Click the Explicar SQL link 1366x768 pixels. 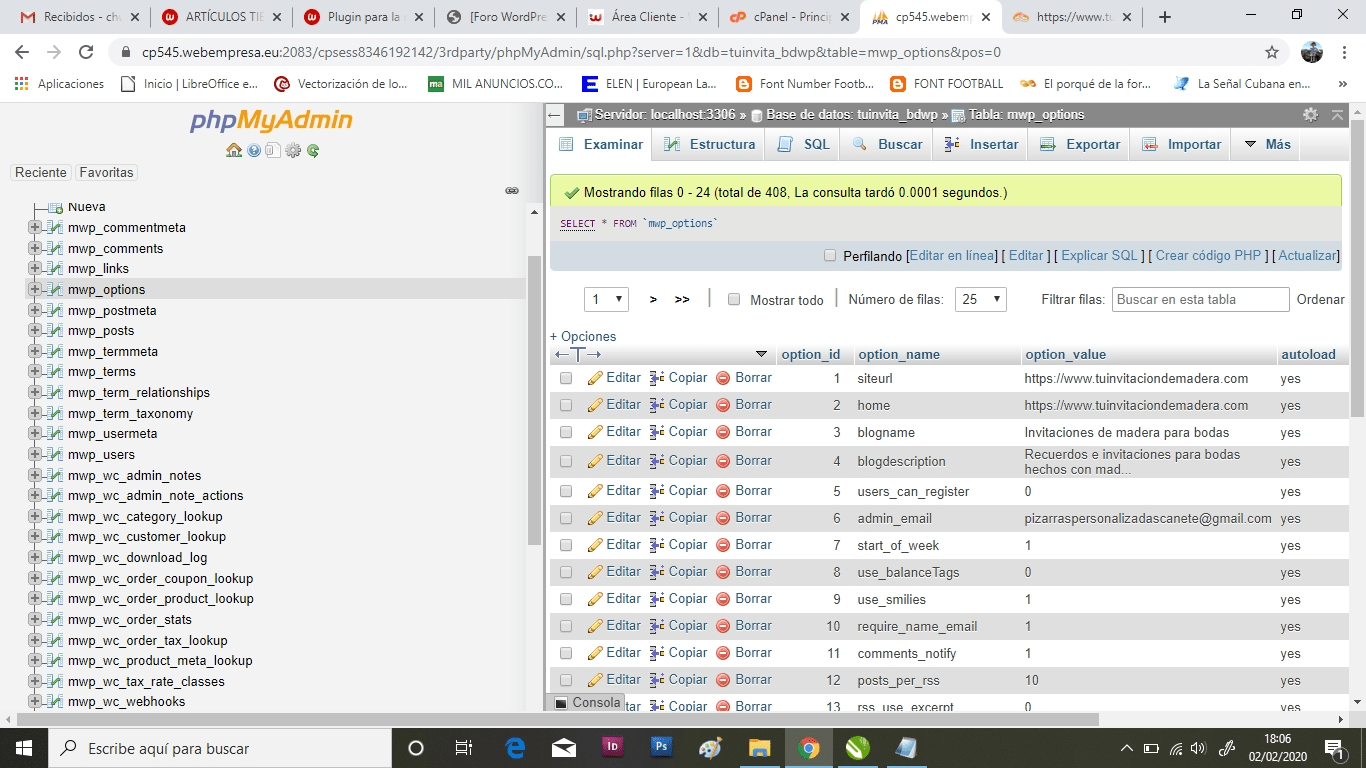point(1100,256)
